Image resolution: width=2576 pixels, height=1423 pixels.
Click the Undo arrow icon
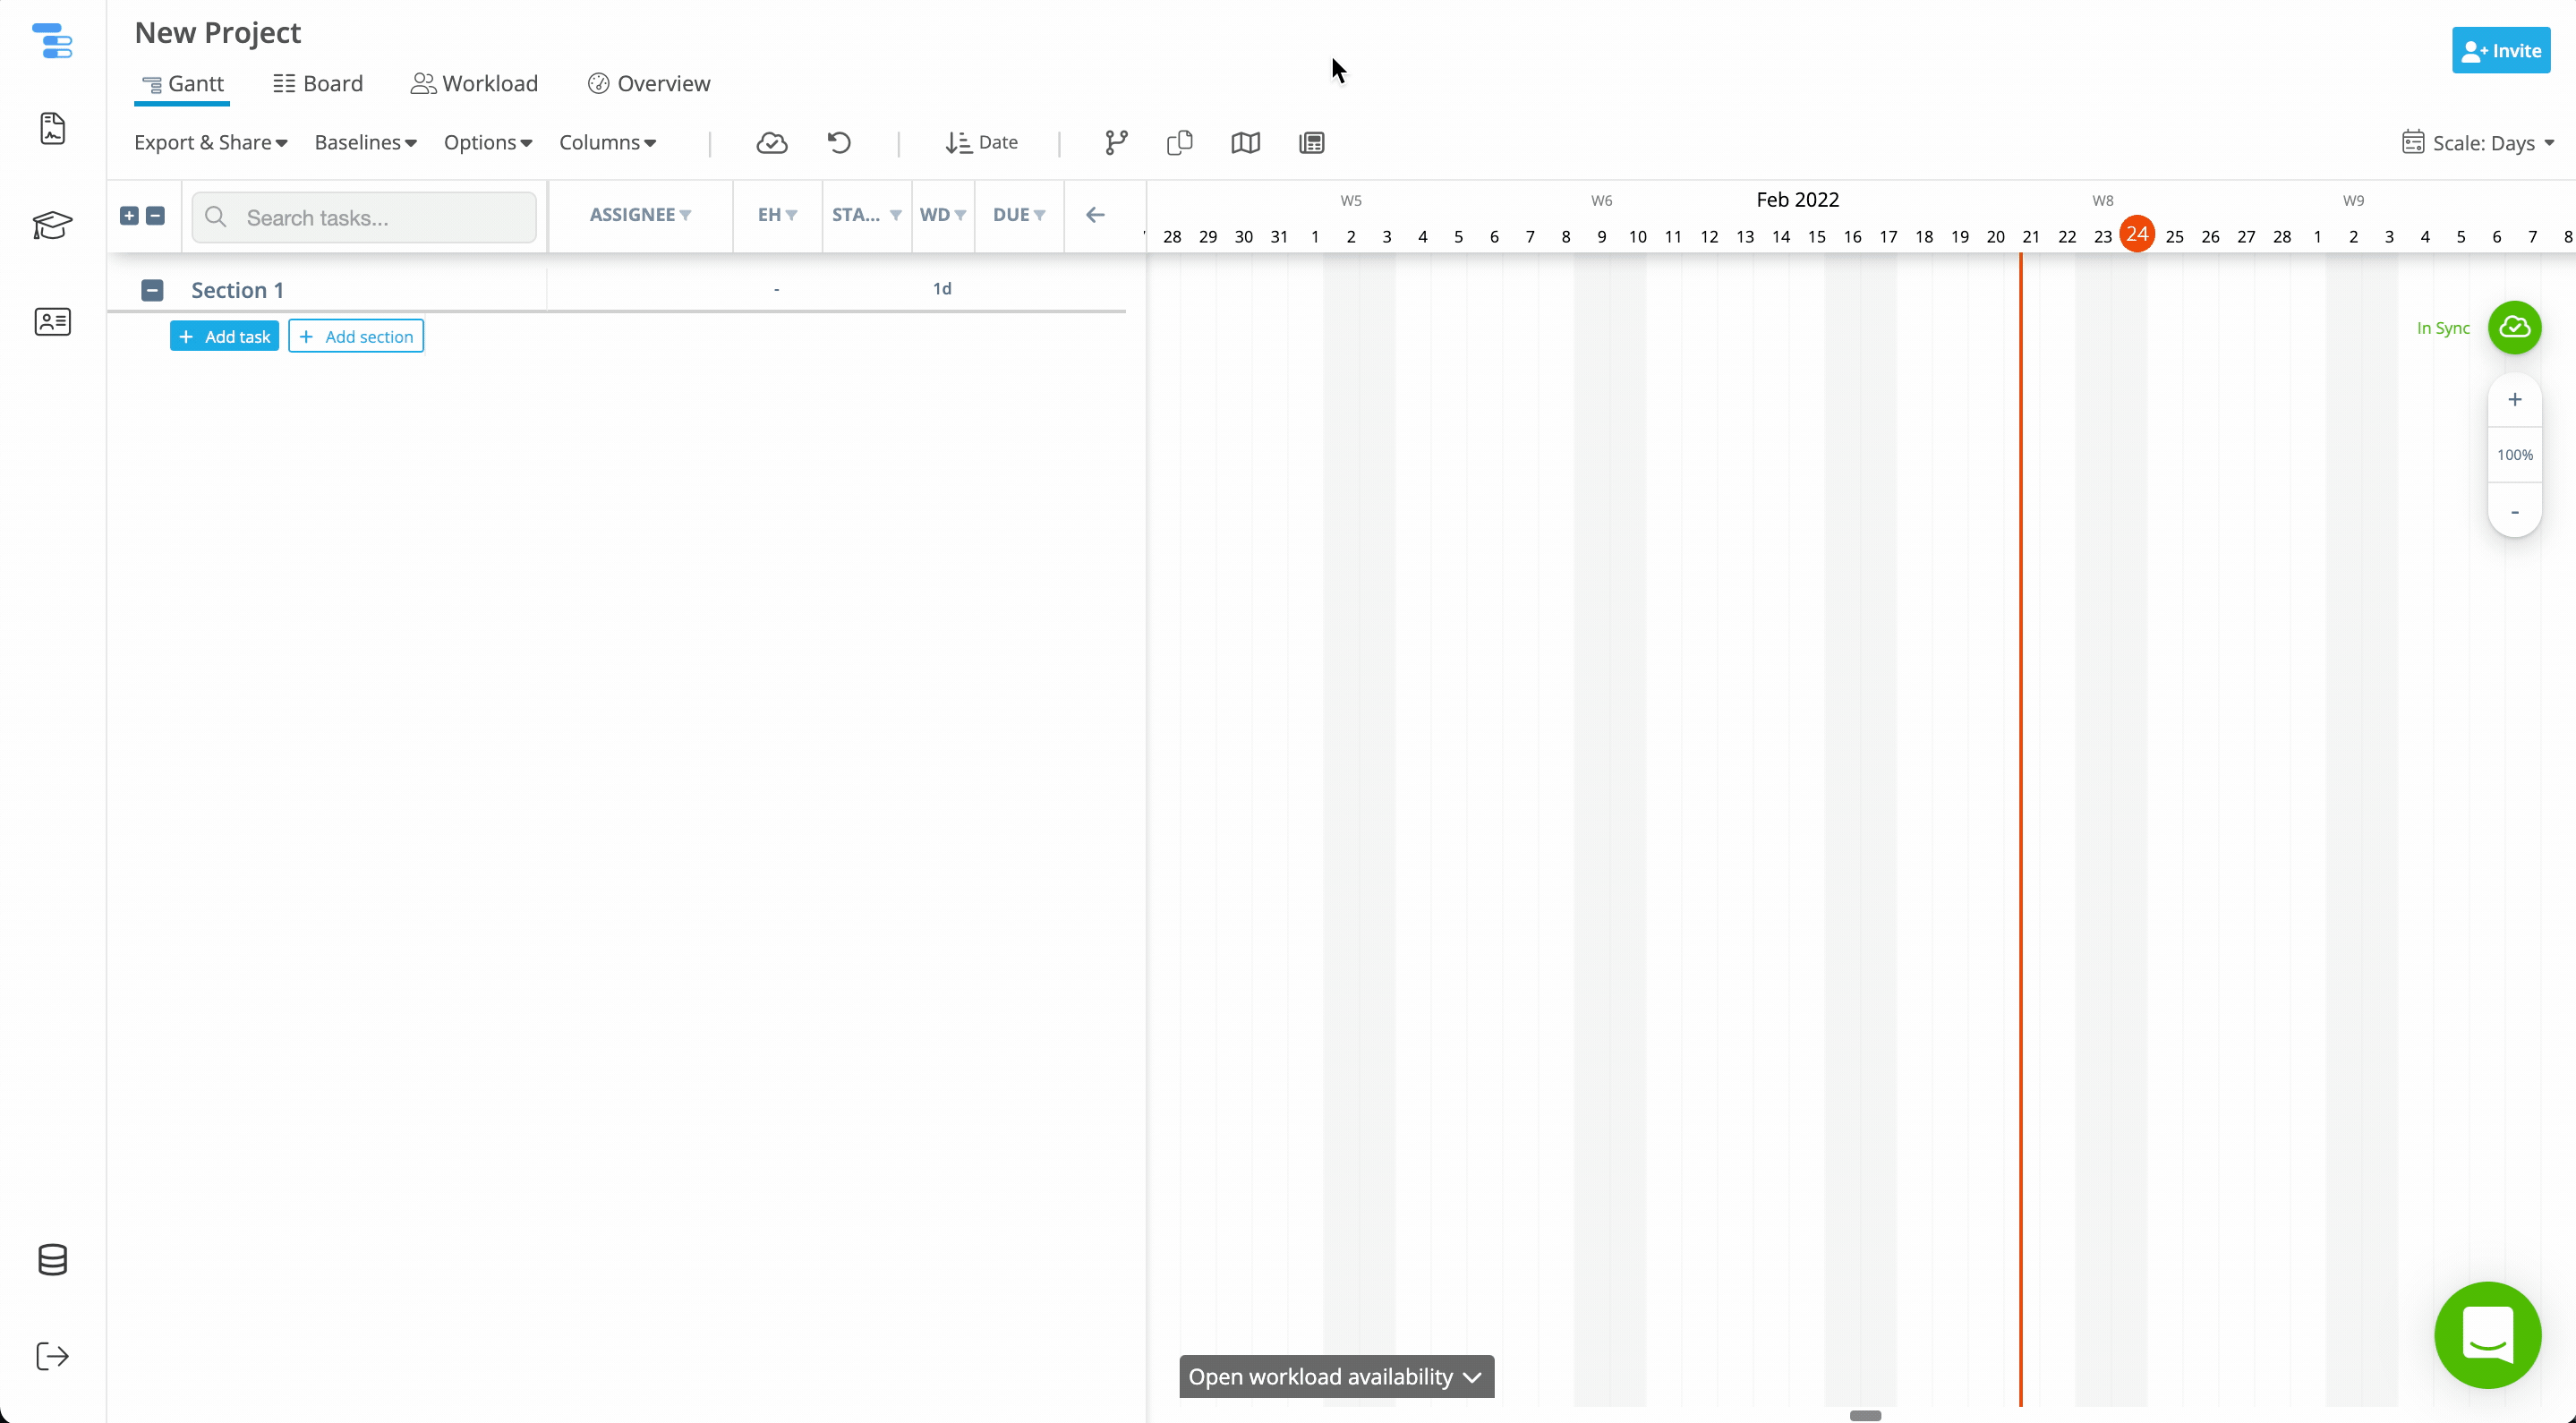point(838,143)
